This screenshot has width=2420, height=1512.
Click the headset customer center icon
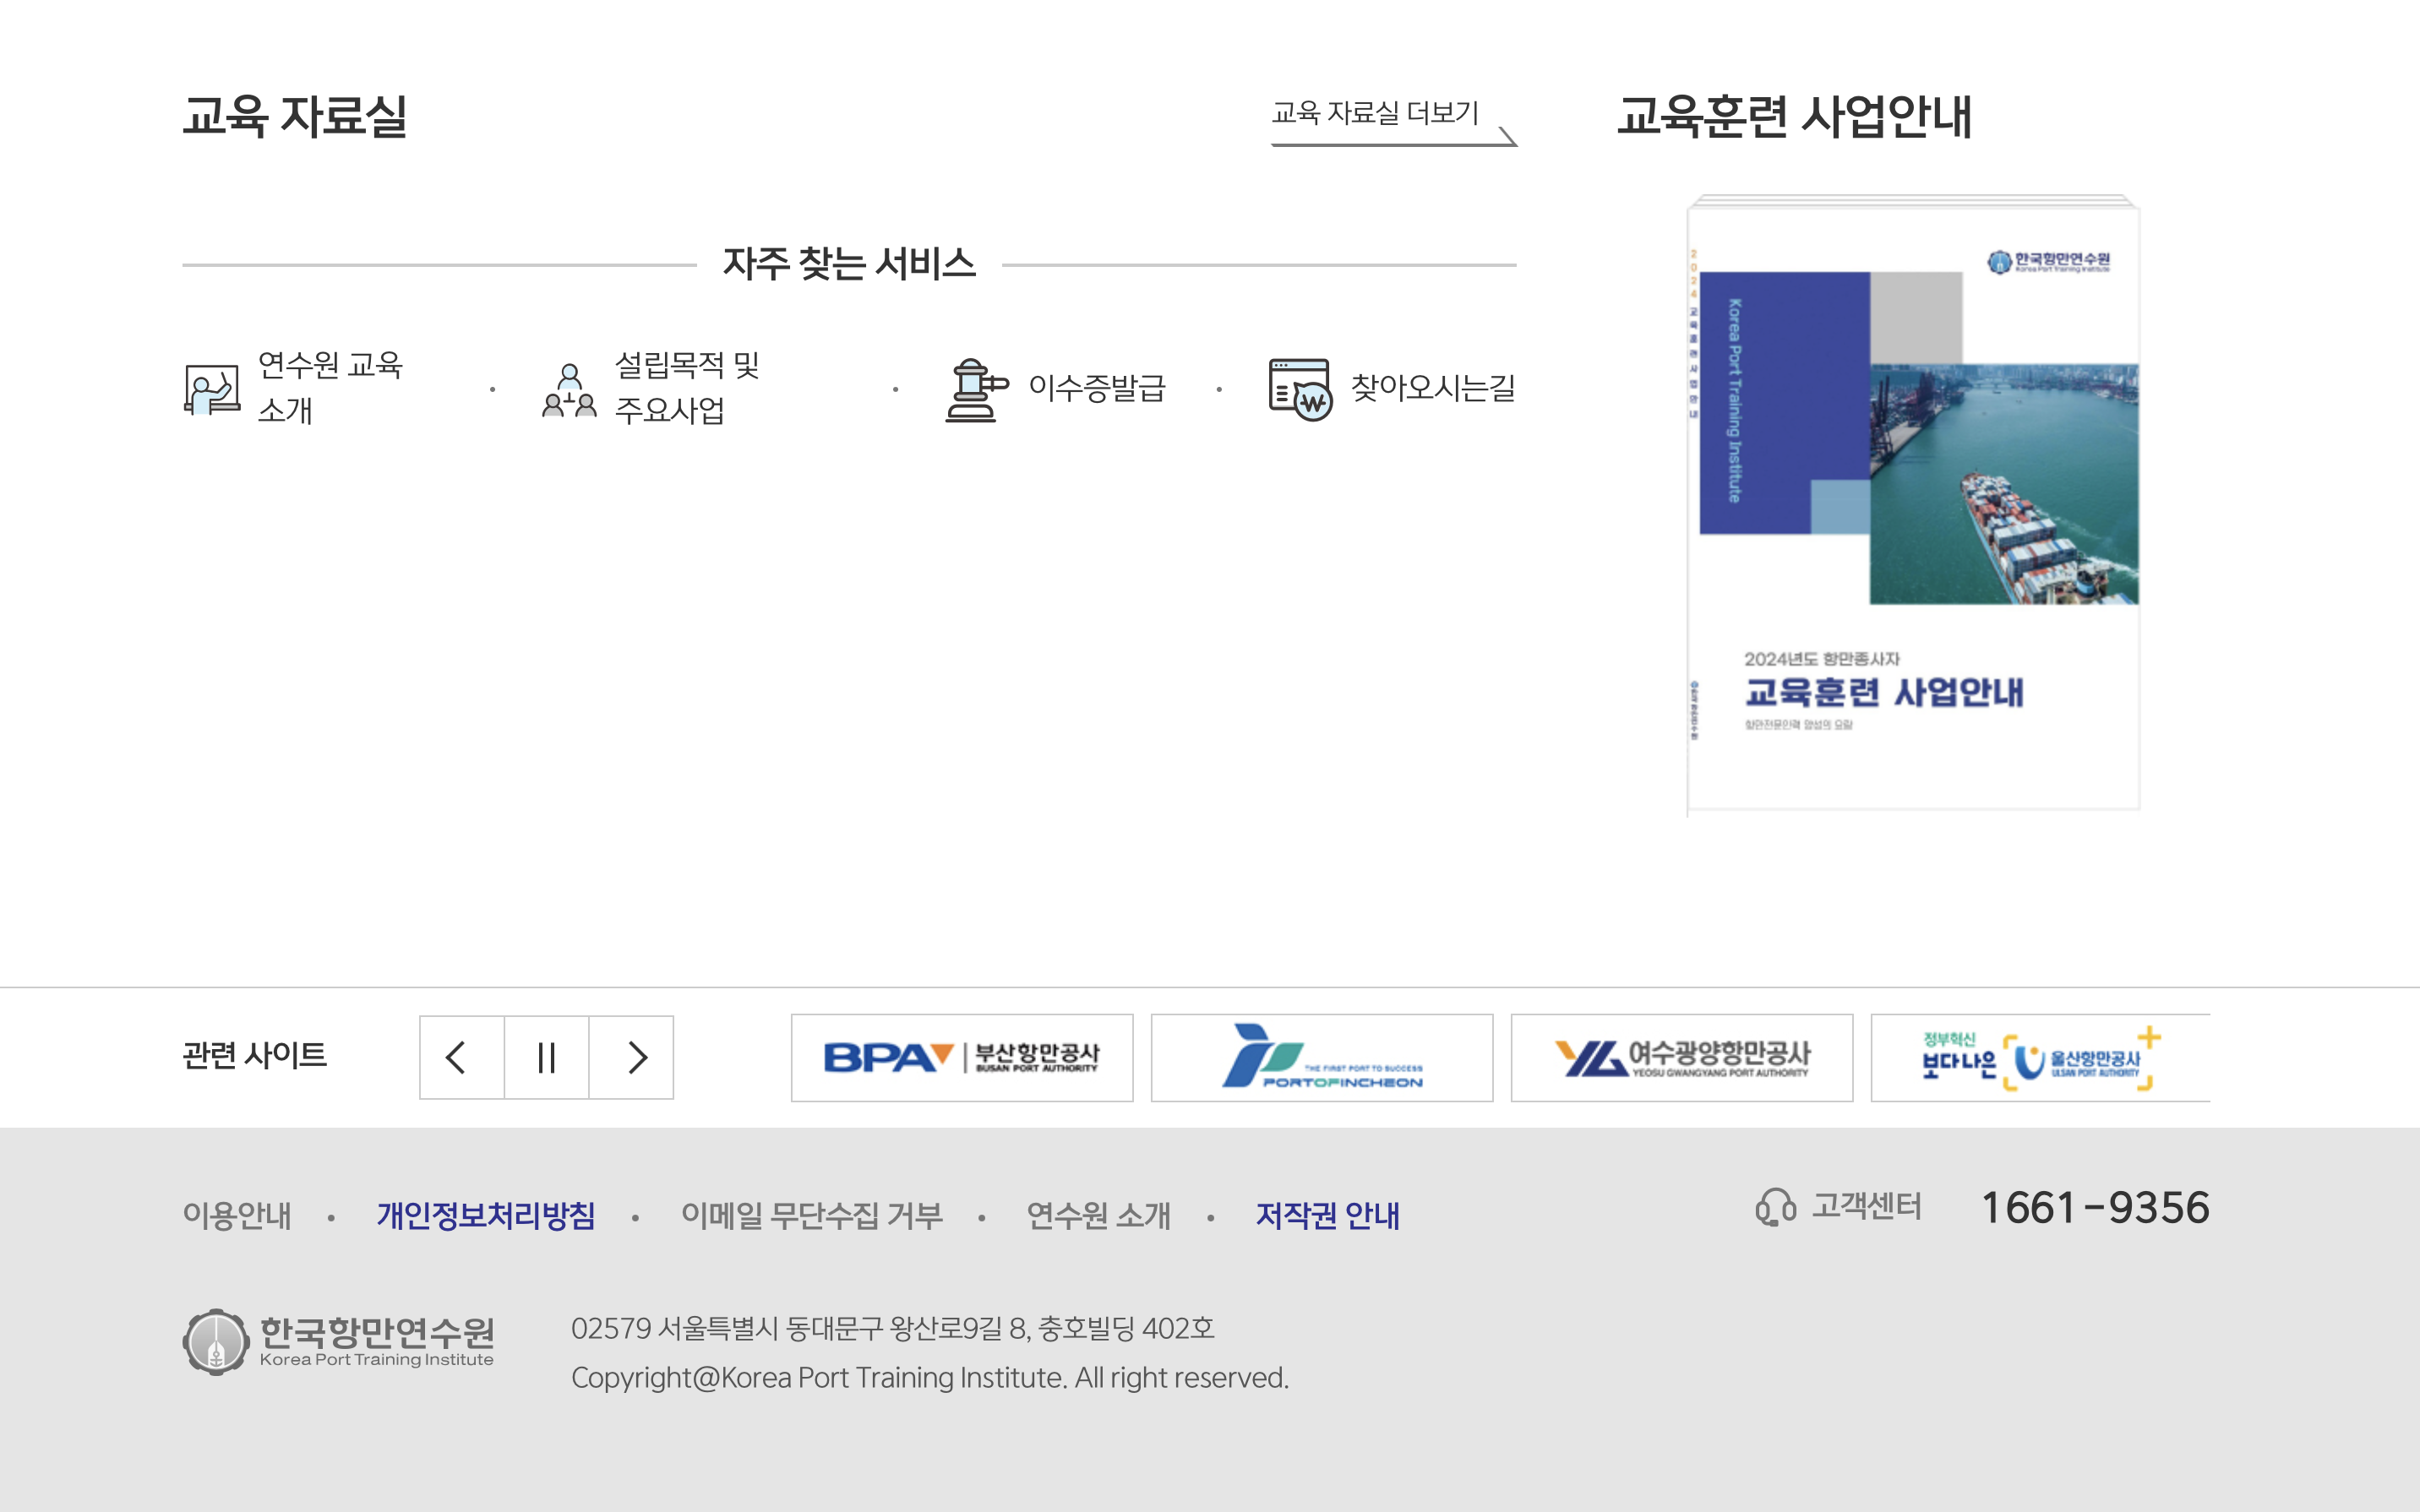tap(1775, 1207)
